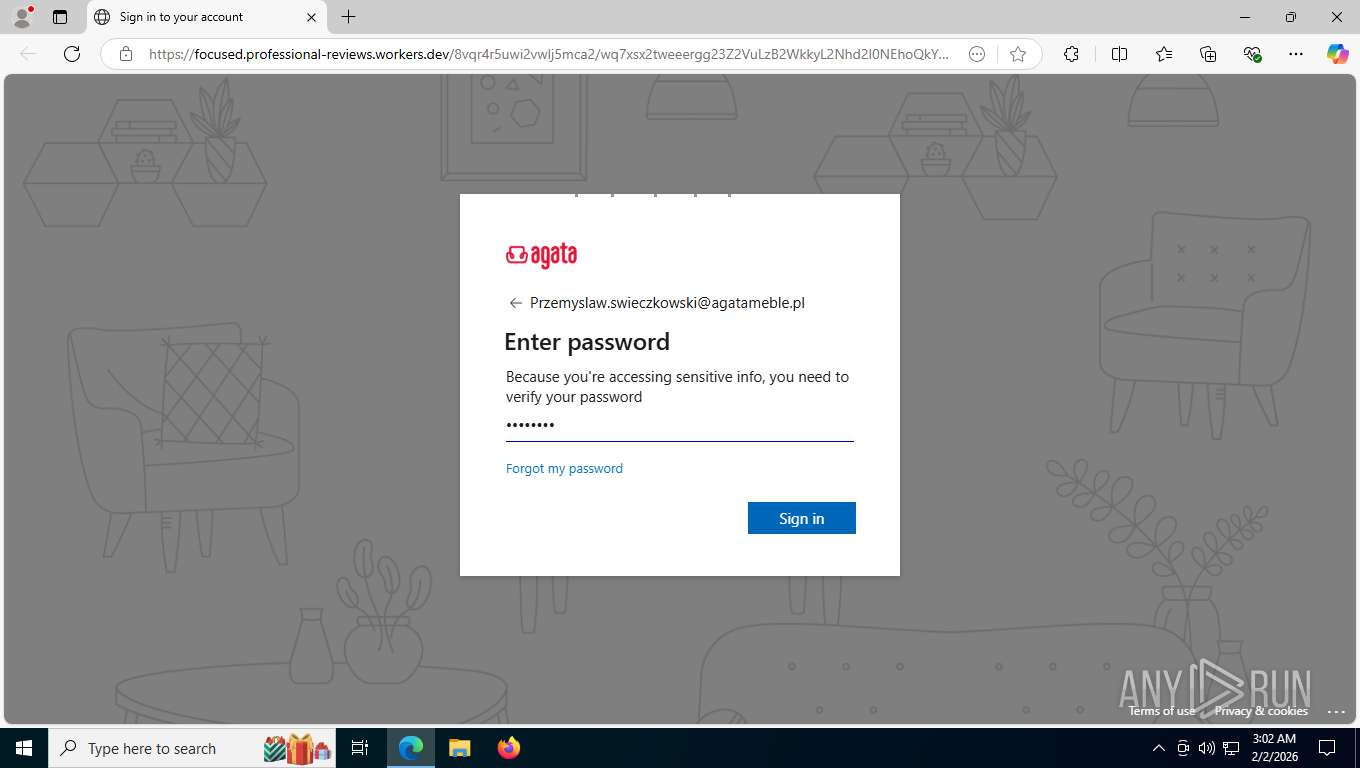The image size is (1360, 768).
Task: Click the blue Sign in button
Action: [x=802, y=518]
